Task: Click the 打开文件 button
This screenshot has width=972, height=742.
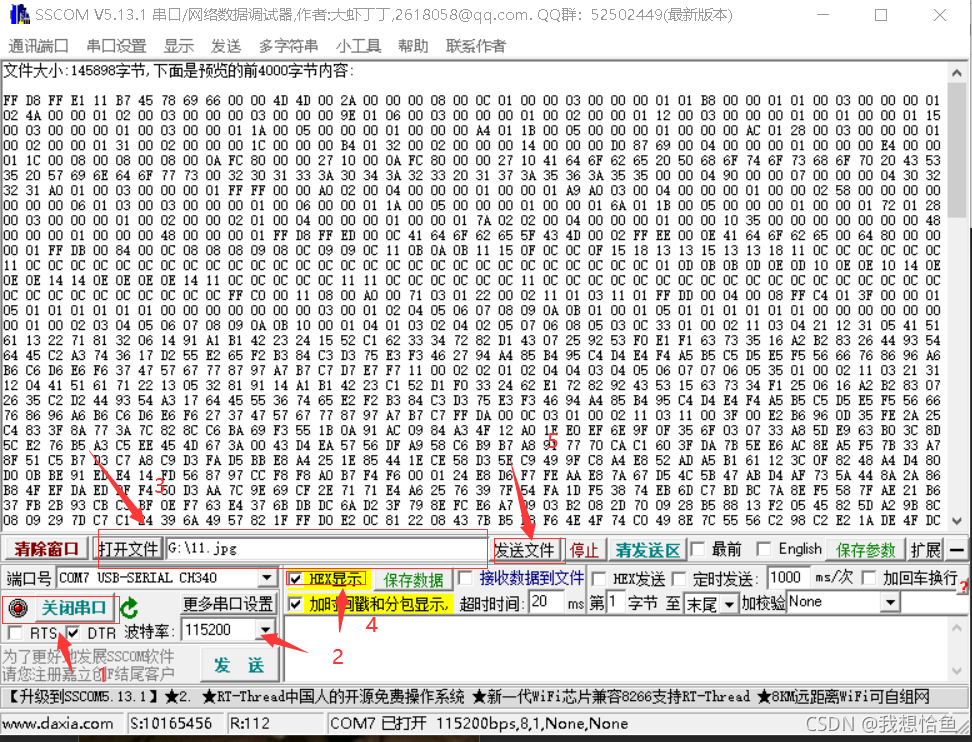Action: click(128, 549)
